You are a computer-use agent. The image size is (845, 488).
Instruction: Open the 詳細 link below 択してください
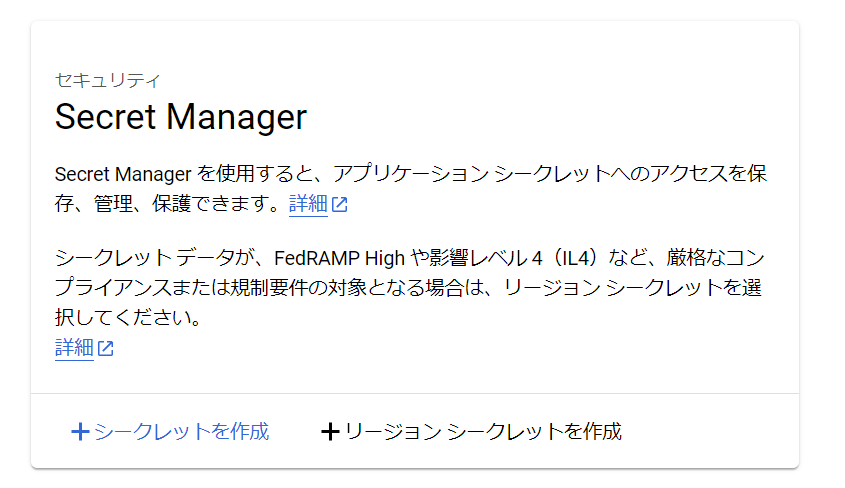pyautogui.click(x=74, y=348)
